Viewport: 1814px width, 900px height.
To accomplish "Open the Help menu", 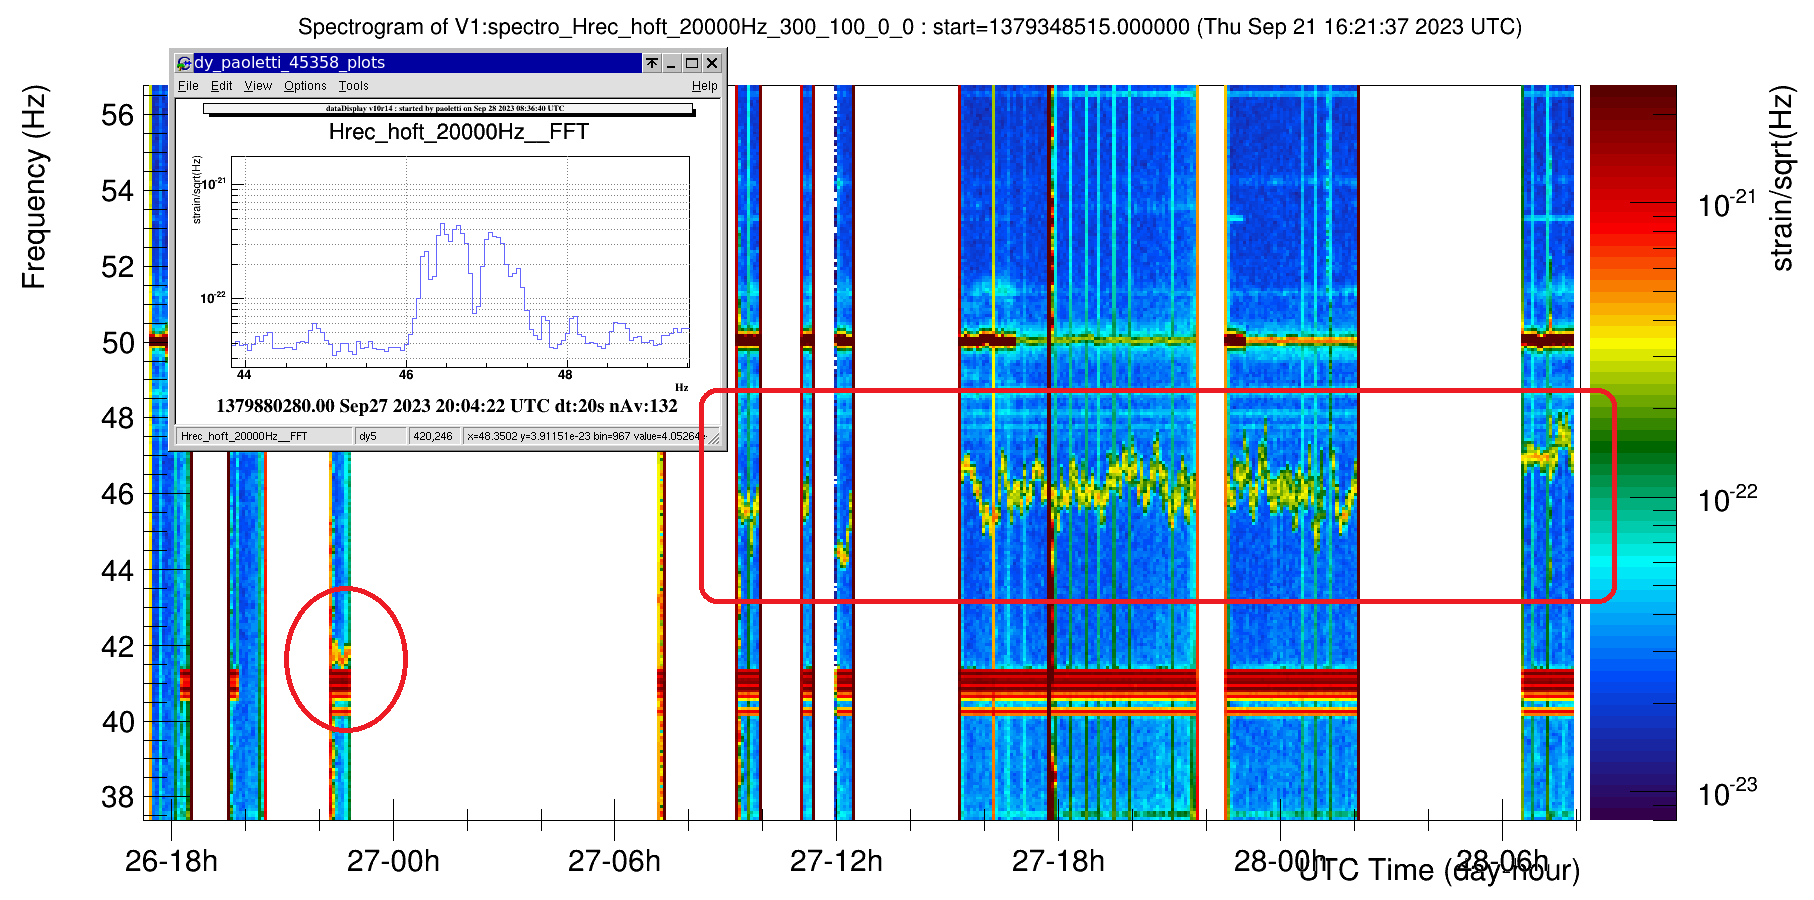I will 704,86.
